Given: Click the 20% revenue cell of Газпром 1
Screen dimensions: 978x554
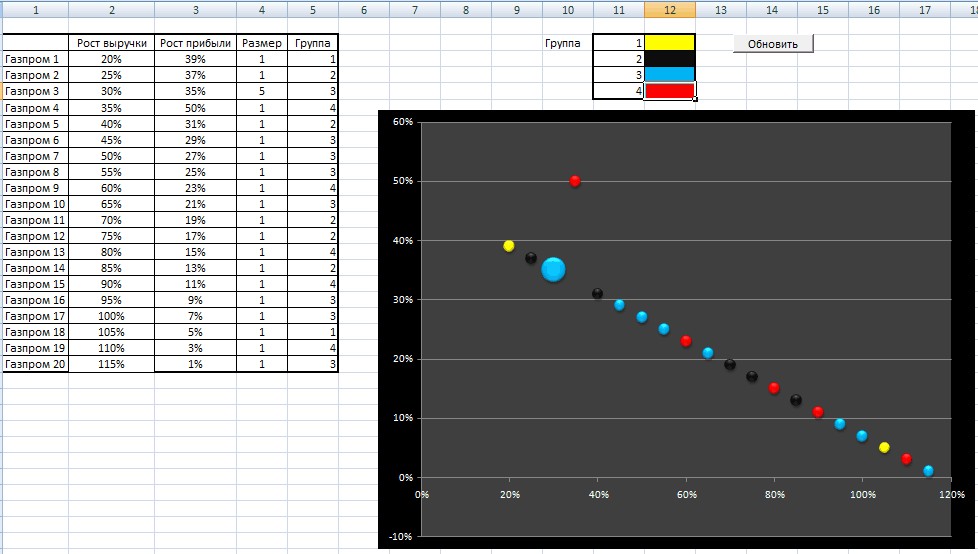Looking at the screenshot, I should [112, 59].
